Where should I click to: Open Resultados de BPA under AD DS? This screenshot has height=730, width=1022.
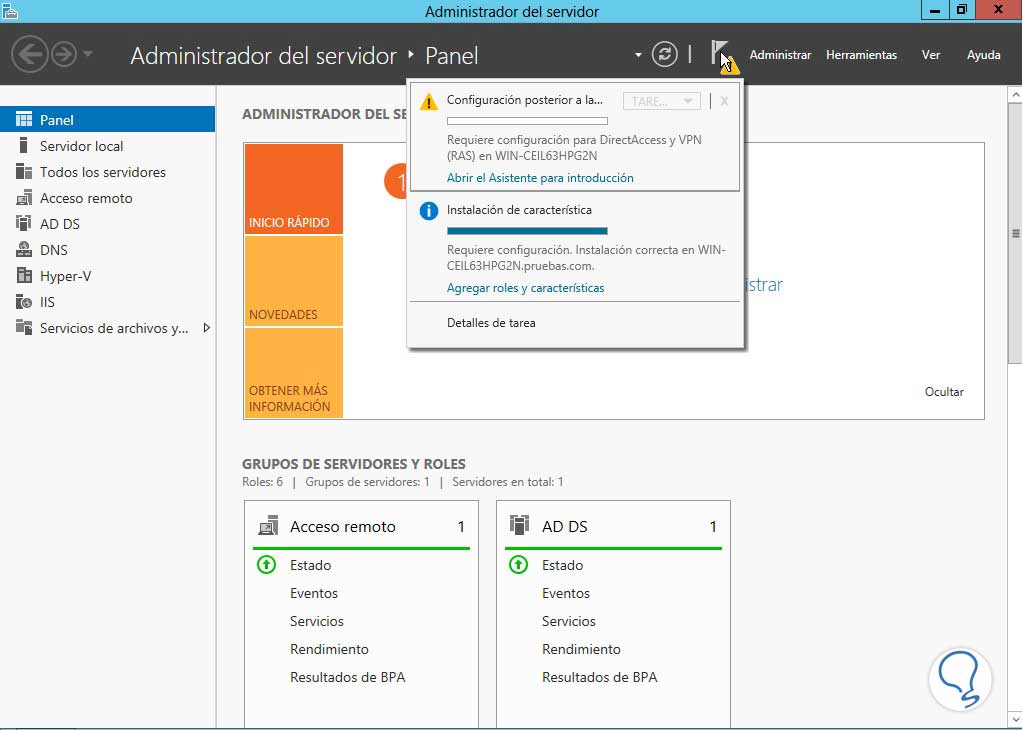pyautogui.click(x=599, y=677)
